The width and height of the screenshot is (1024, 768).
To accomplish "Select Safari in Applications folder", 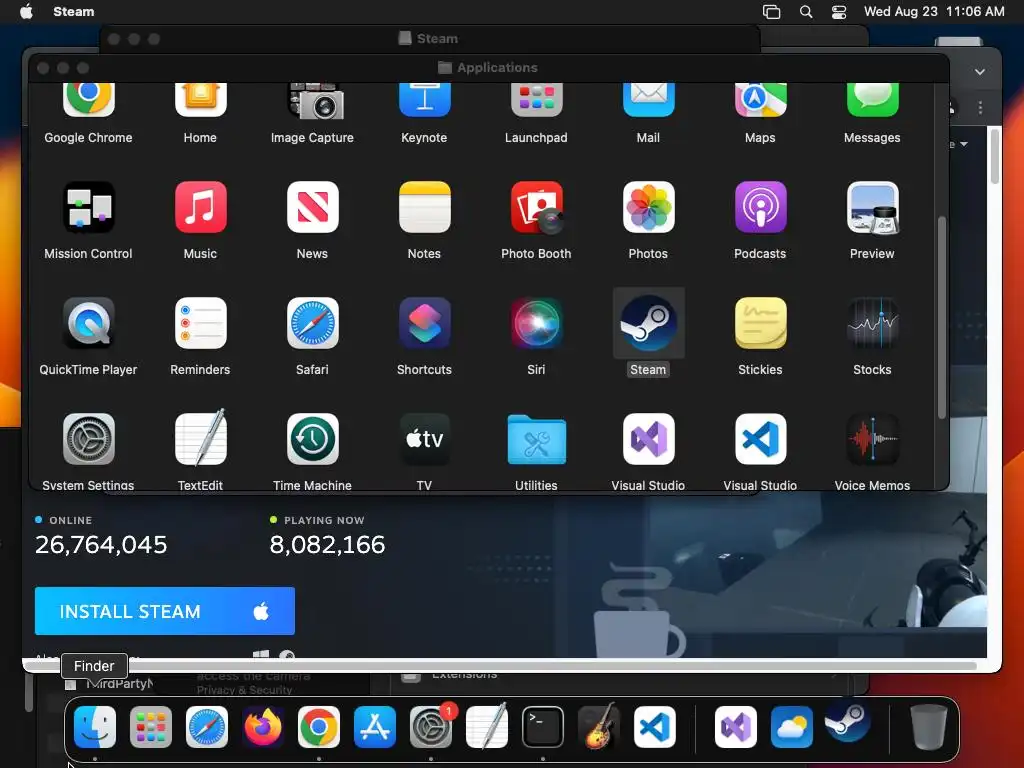I will pos(312,323).
